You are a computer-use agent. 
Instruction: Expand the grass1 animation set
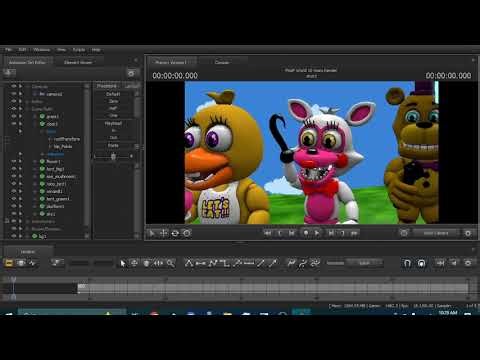pyautogui.click(x=35, y=116)
